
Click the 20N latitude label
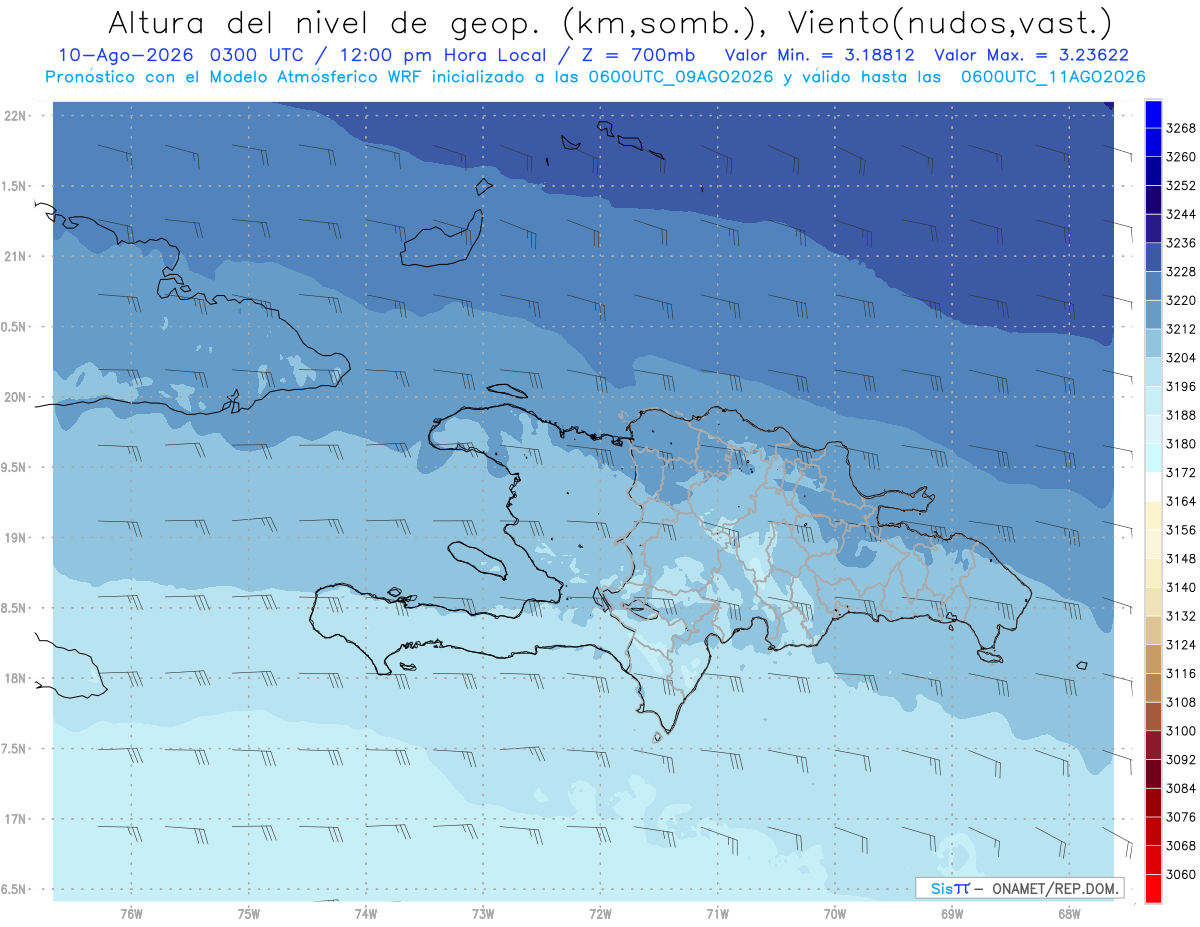tap(17, 397)
